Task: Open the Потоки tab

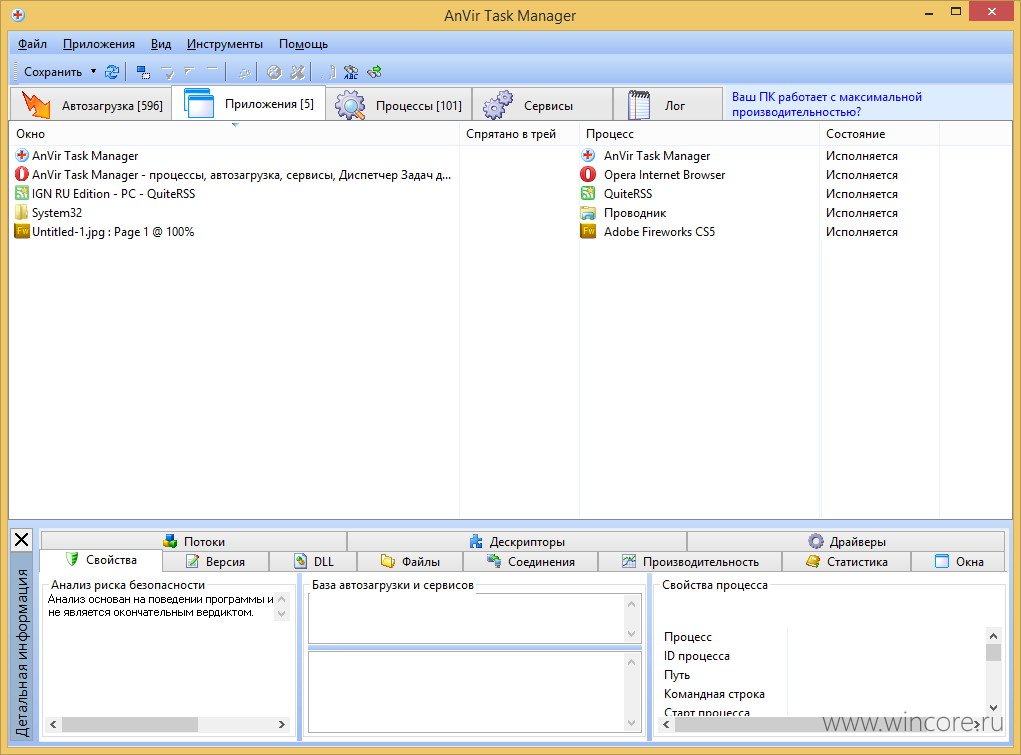Action: point(194,541)
